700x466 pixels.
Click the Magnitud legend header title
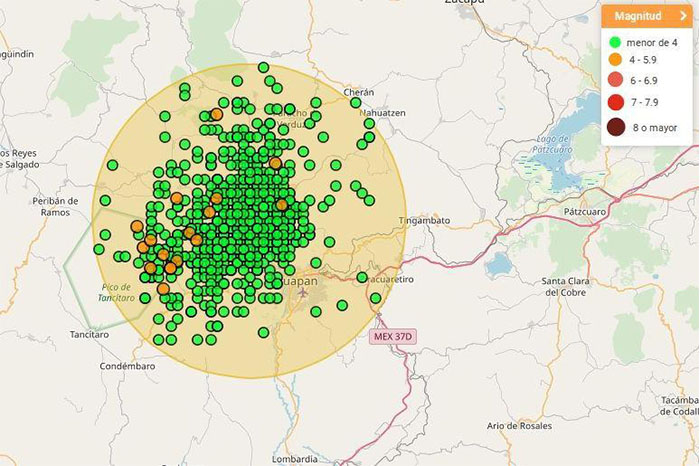(637, 17)
